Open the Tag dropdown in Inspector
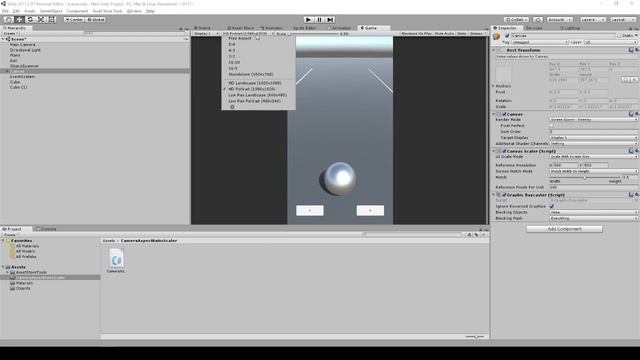Viewport: 640px width, 360px height. click(x=540, y=42)
